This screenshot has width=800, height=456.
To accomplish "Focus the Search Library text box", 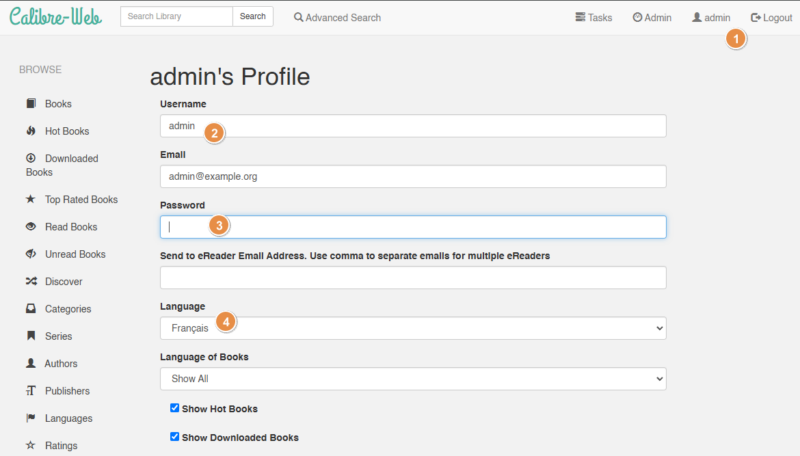I will pos(176,16).
